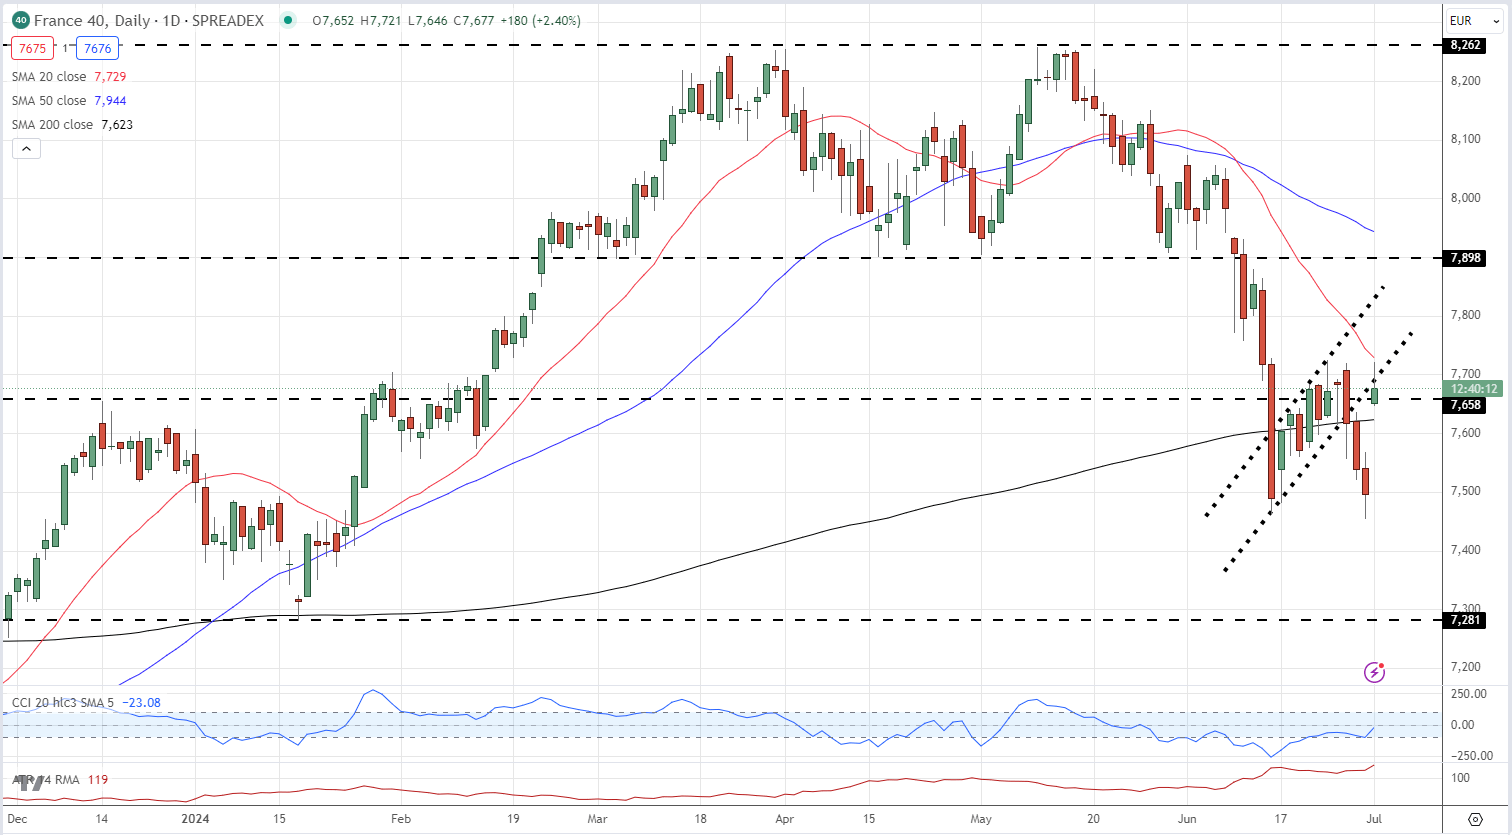
Task: Click the France 40 symbol logo
Action: click(x=20, y=20)
